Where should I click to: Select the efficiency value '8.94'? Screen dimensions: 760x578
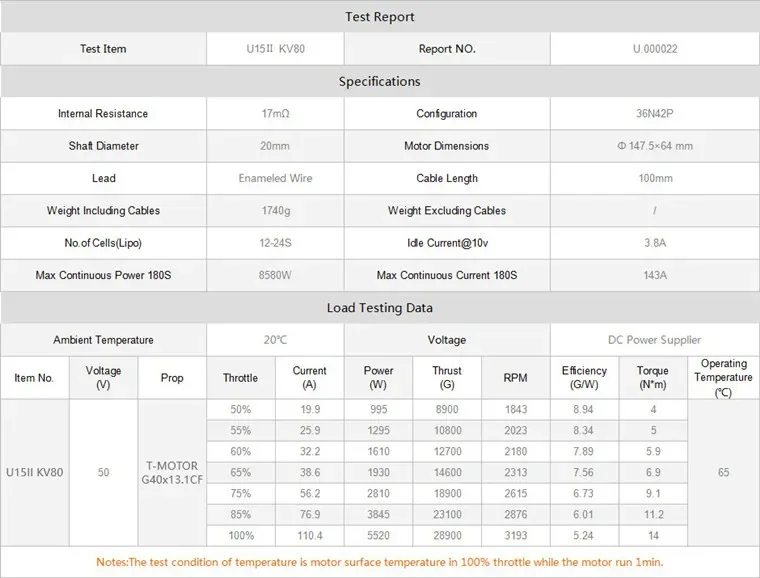click(583, 409)
